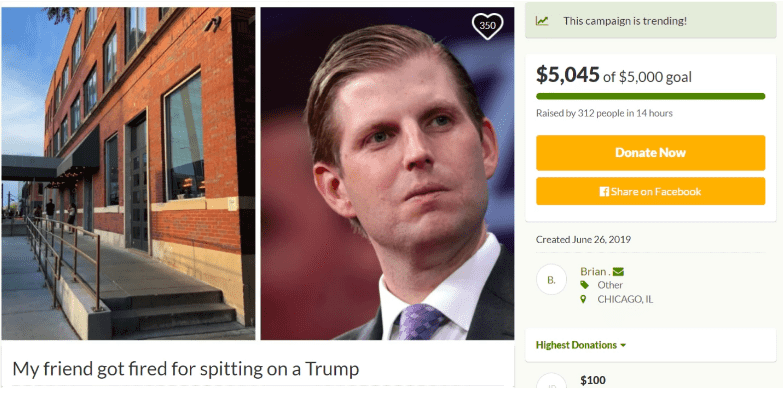Click the heart icon showing 350 likes
783x394 pixels.
[x=487, y=25]
